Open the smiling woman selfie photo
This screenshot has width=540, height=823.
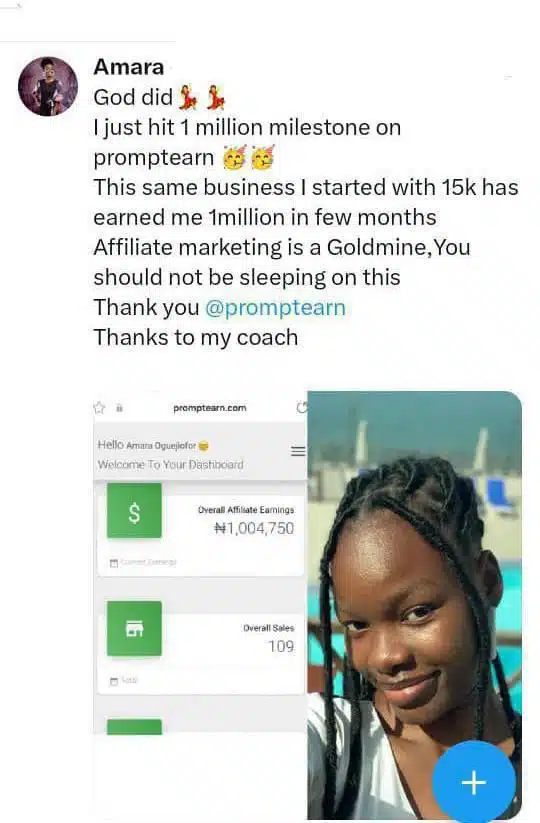coord(415,605)
